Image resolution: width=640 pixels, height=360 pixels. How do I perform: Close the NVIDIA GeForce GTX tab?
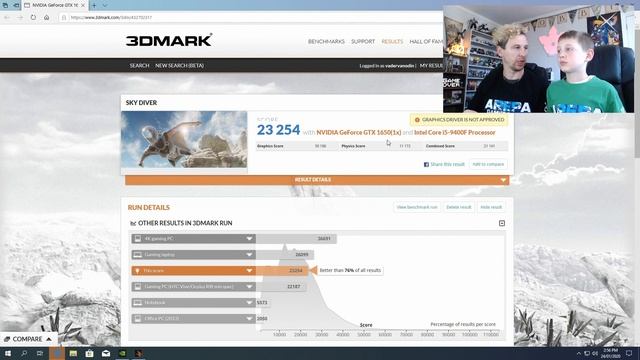[x=83, y=5]
